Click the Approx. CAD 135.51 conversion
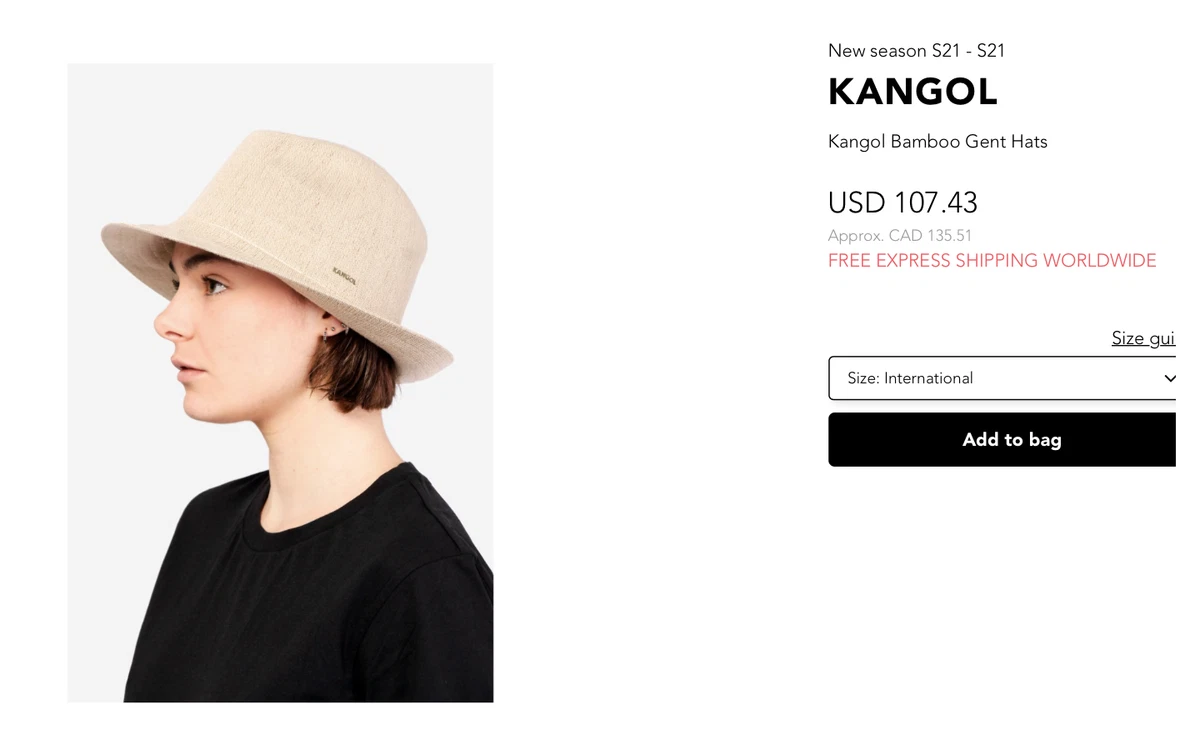 (x=900, y=236)
